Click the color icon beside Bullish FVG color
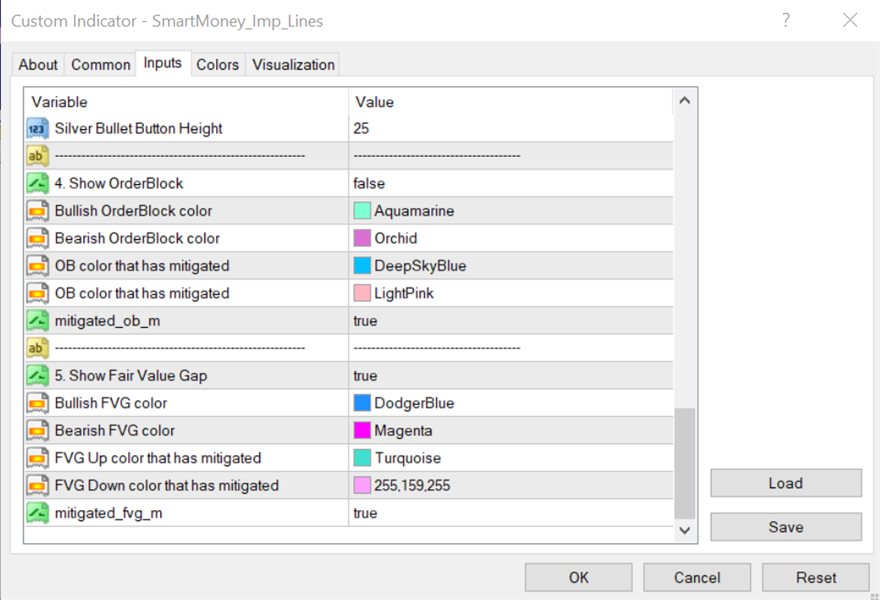880x600 pixels. [37, 403]
